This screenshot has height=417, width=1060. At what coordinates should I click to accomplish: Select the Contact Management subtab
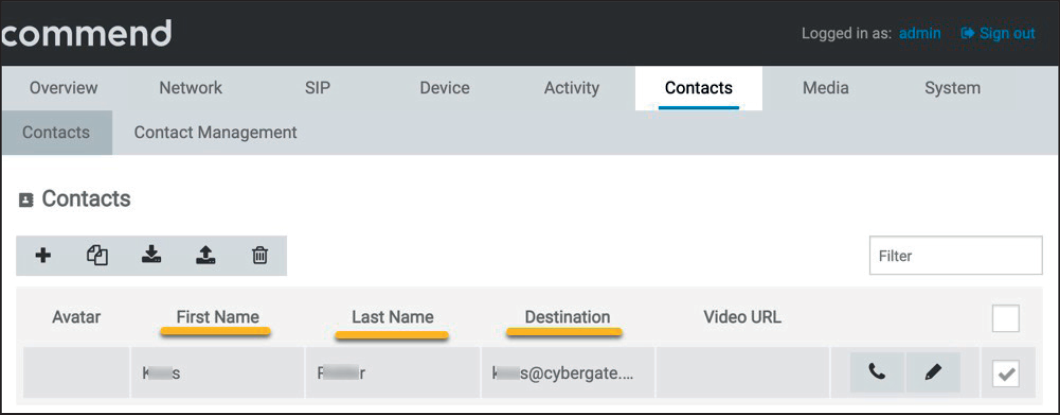(215, 132)
